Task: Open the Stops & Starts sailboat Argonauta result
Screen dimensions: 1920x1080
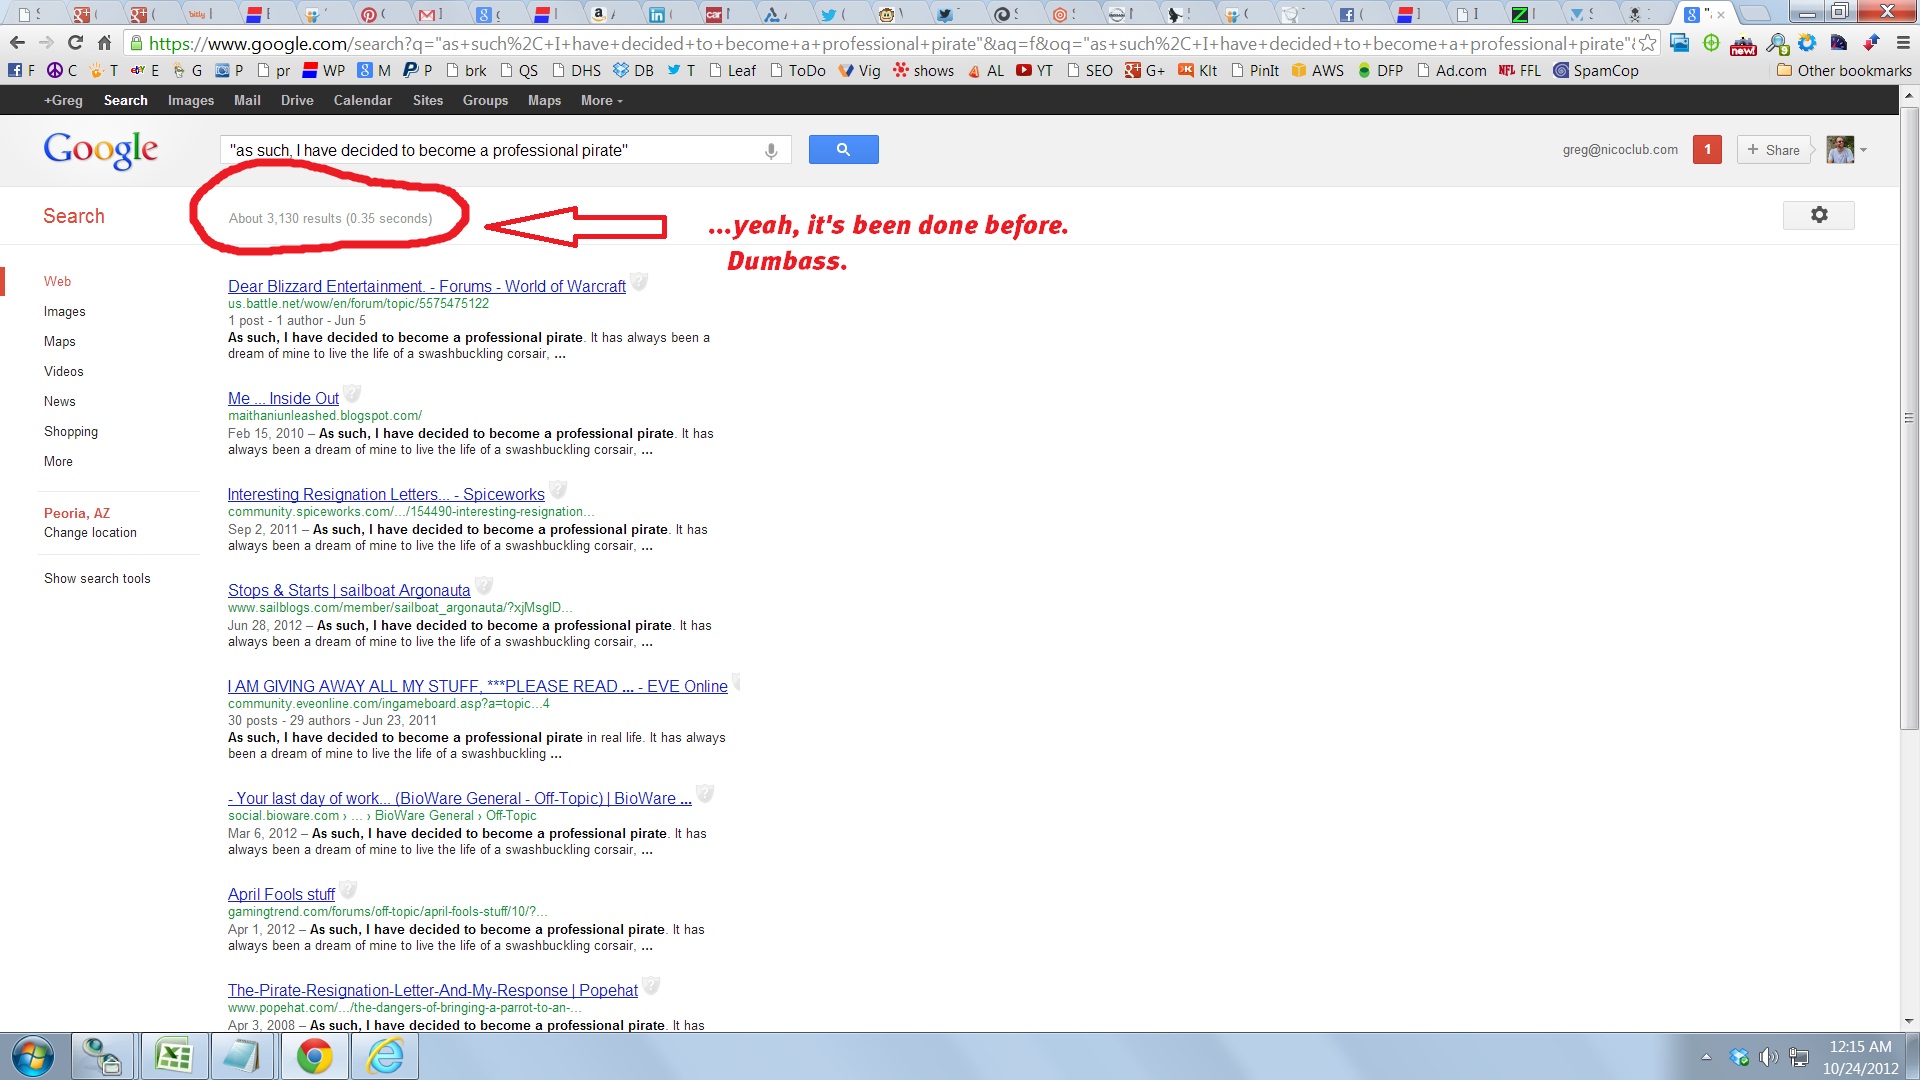Action: (x=349, y=590)
